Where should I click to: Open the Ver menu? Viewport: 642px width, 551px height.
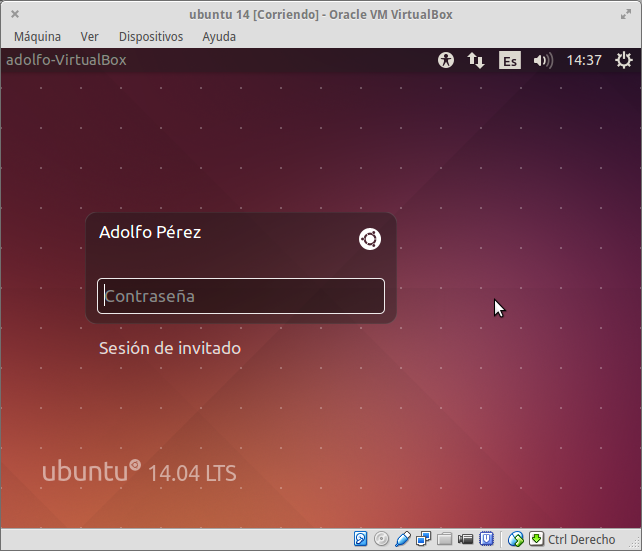tap(89, 37)
